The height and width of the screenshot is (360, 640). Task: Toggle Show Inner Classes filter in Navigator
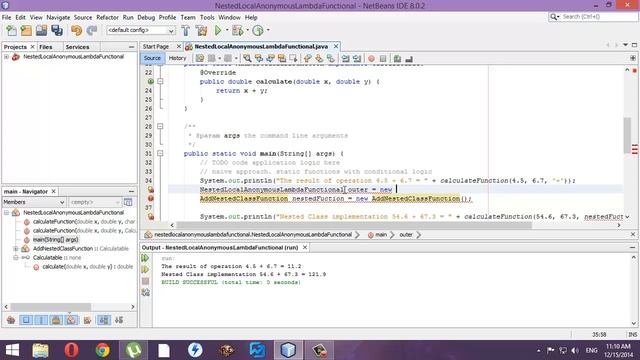[71, 320]
